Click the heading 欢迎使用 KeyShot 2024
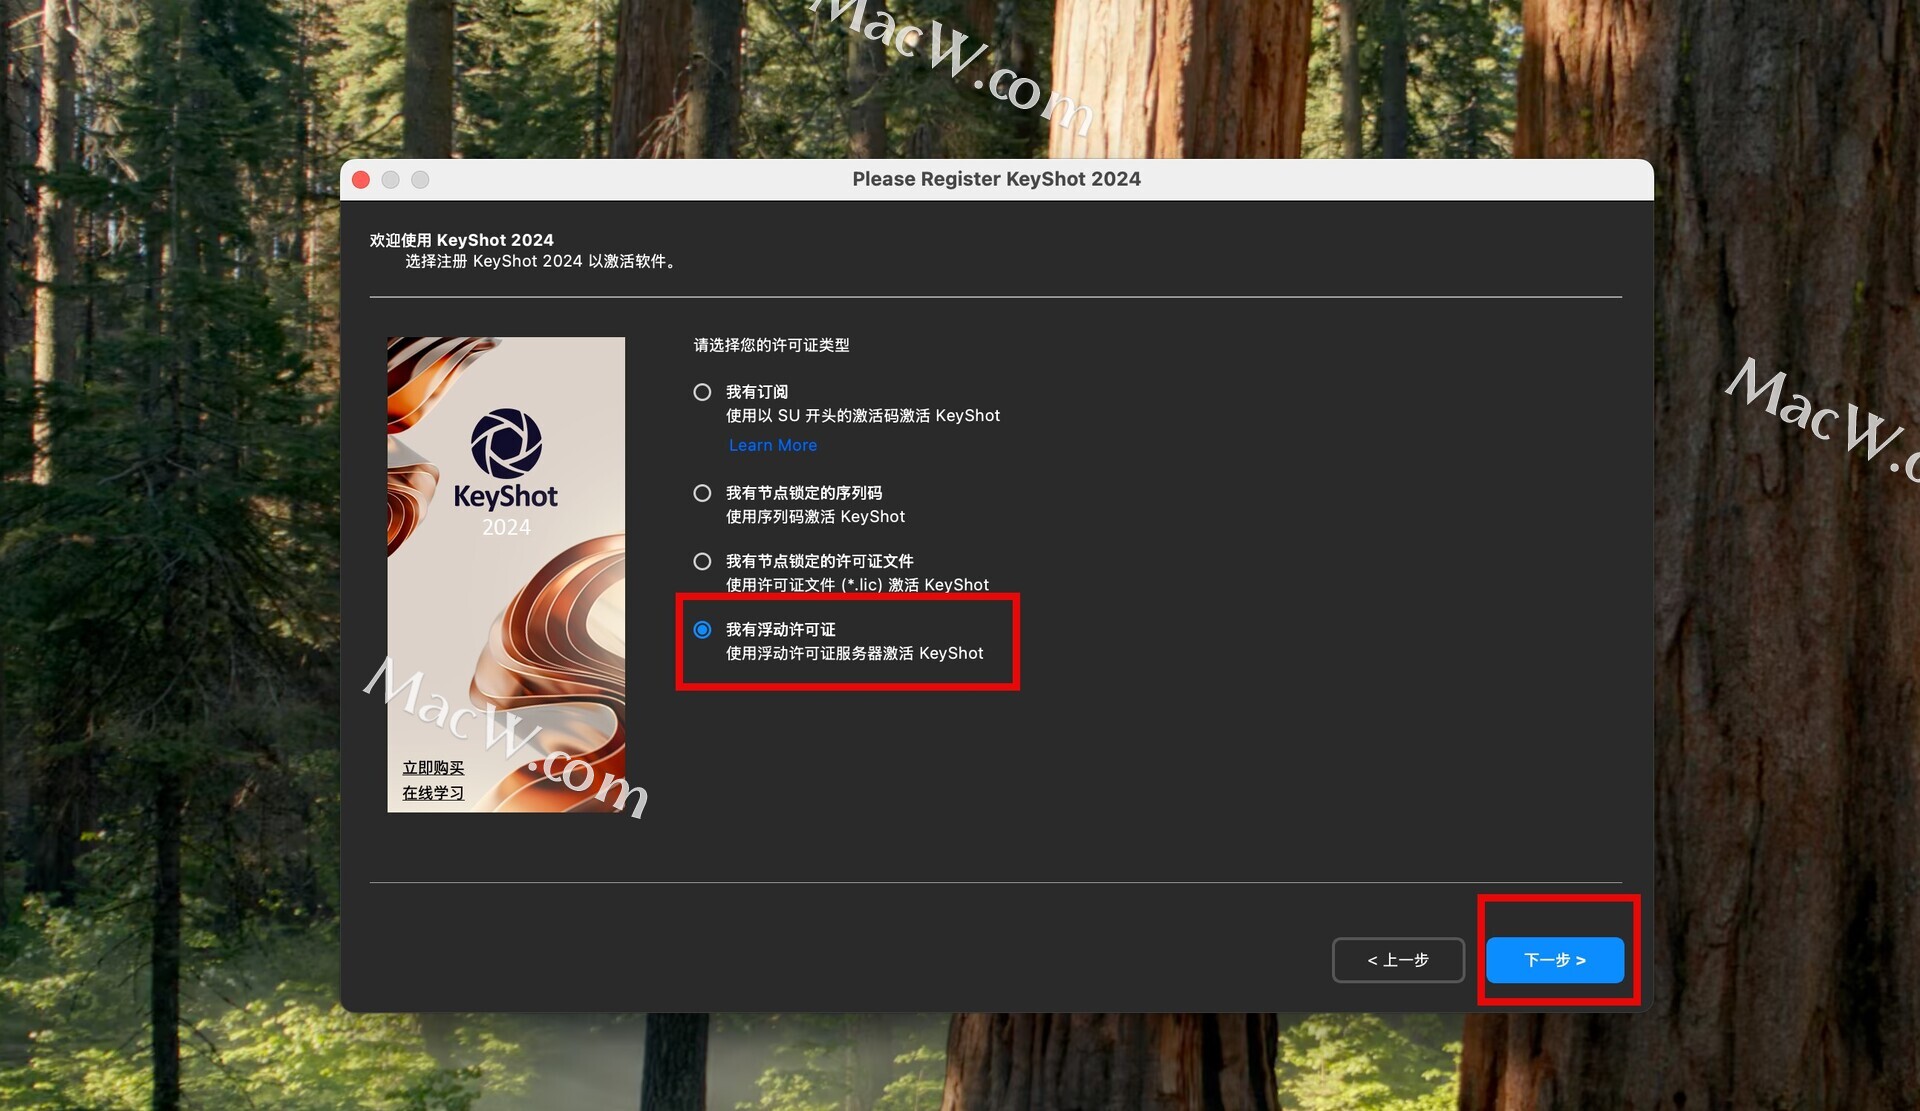Screen dimensions: 1920x1111 461,240
